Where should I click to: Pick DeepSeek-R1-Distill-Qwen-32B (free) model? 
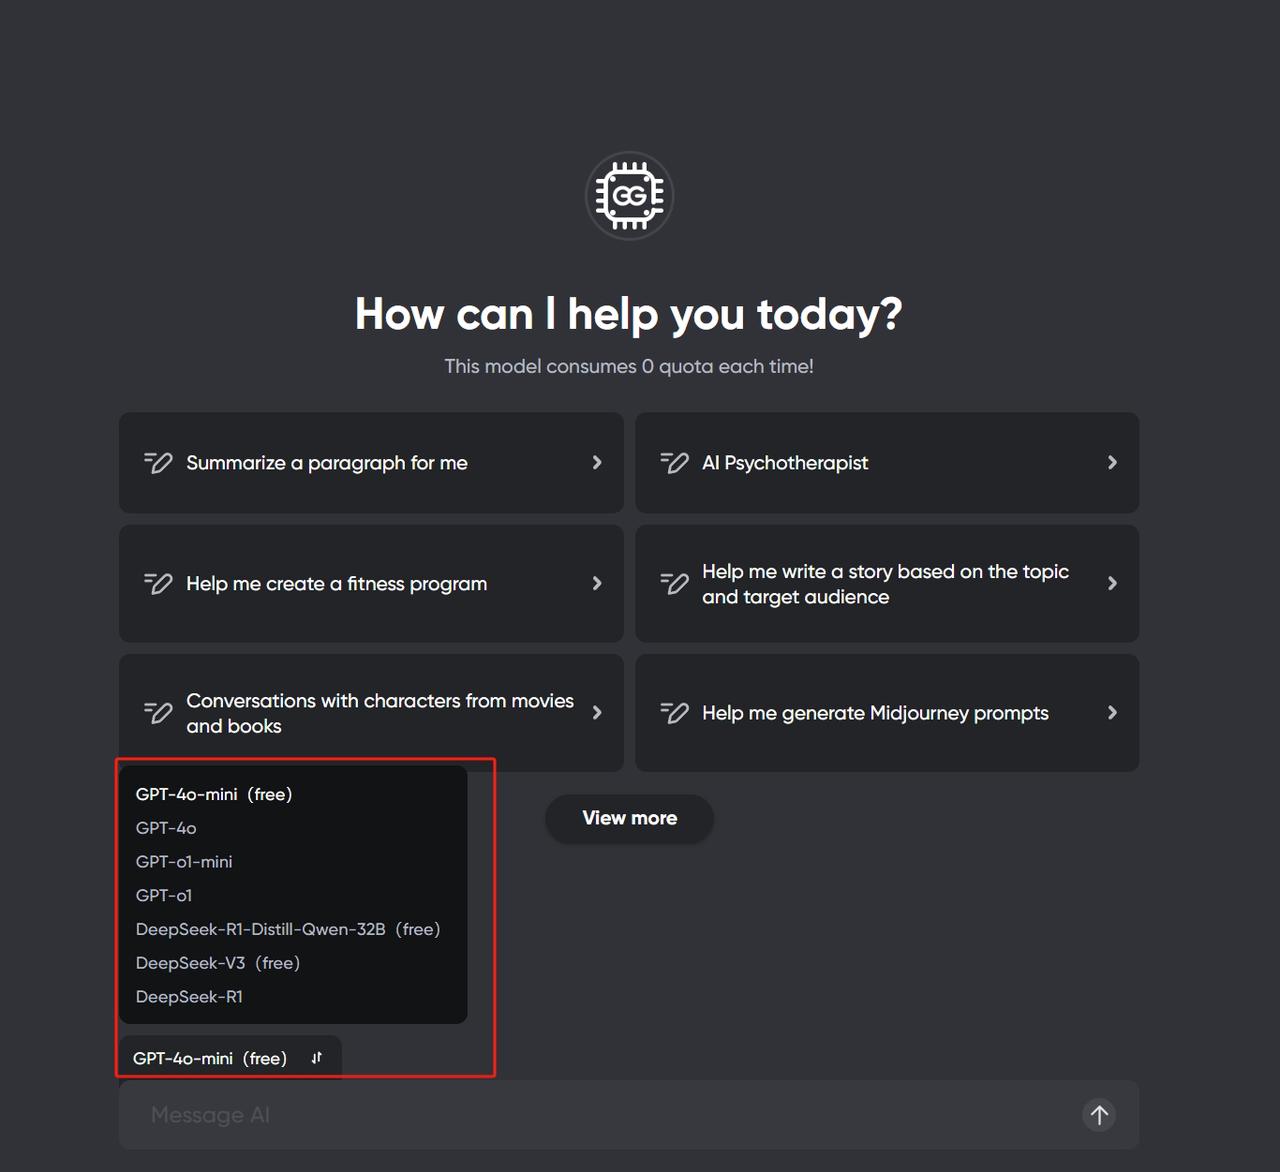pyautogui.click(x=288, y=929)
